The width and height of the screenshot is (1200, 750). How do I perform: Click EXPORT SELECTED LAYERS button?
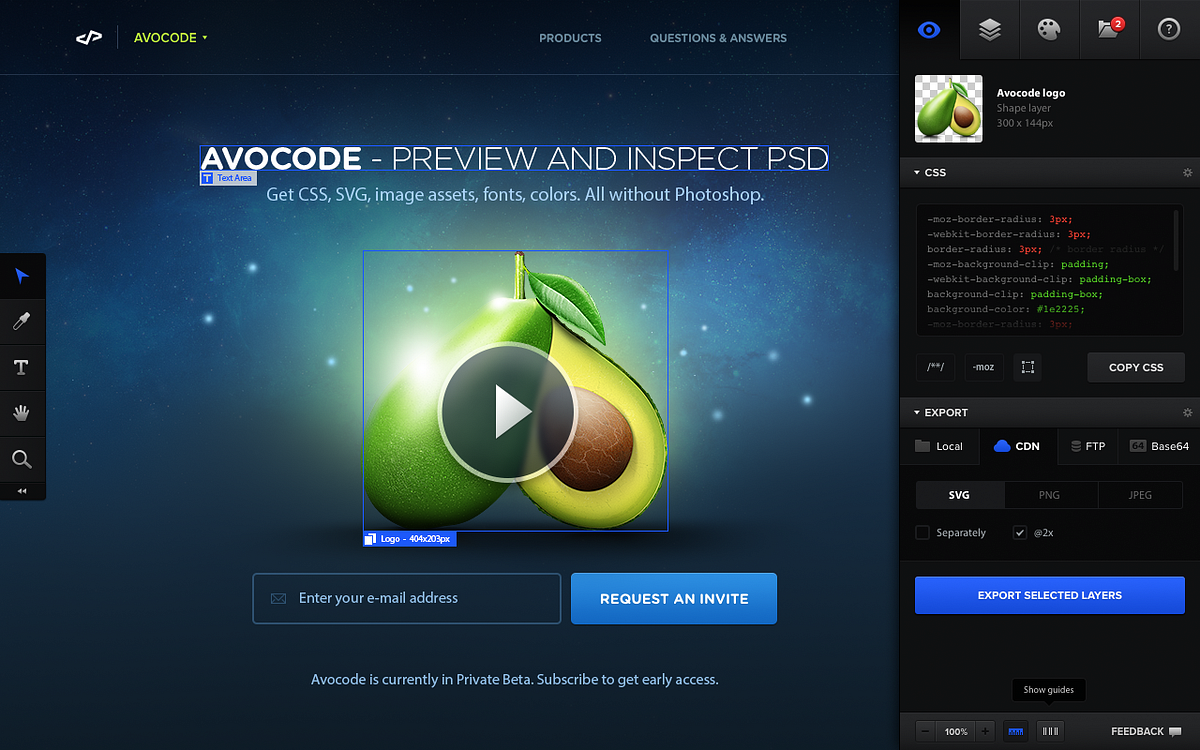1050,595
